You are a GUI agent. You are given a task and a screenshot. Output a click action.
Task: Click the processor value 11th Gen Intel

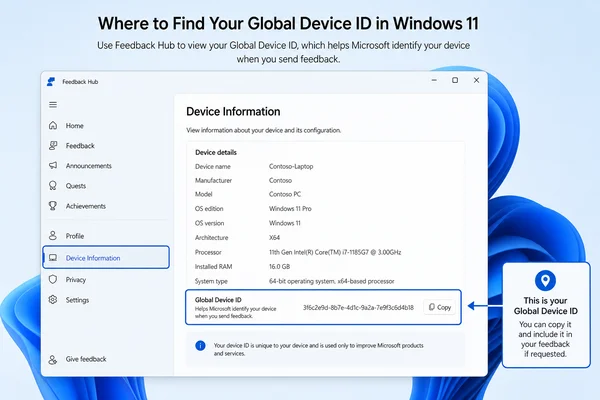pos(335,252)
